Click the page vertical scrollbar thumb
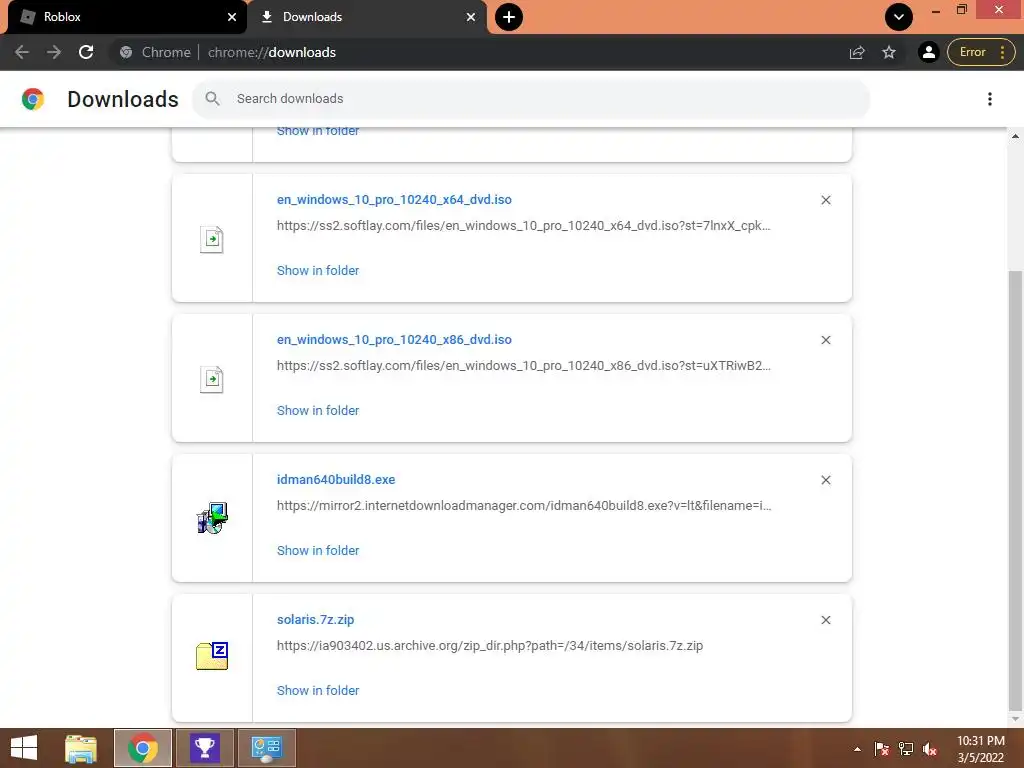 [1015, 490]
